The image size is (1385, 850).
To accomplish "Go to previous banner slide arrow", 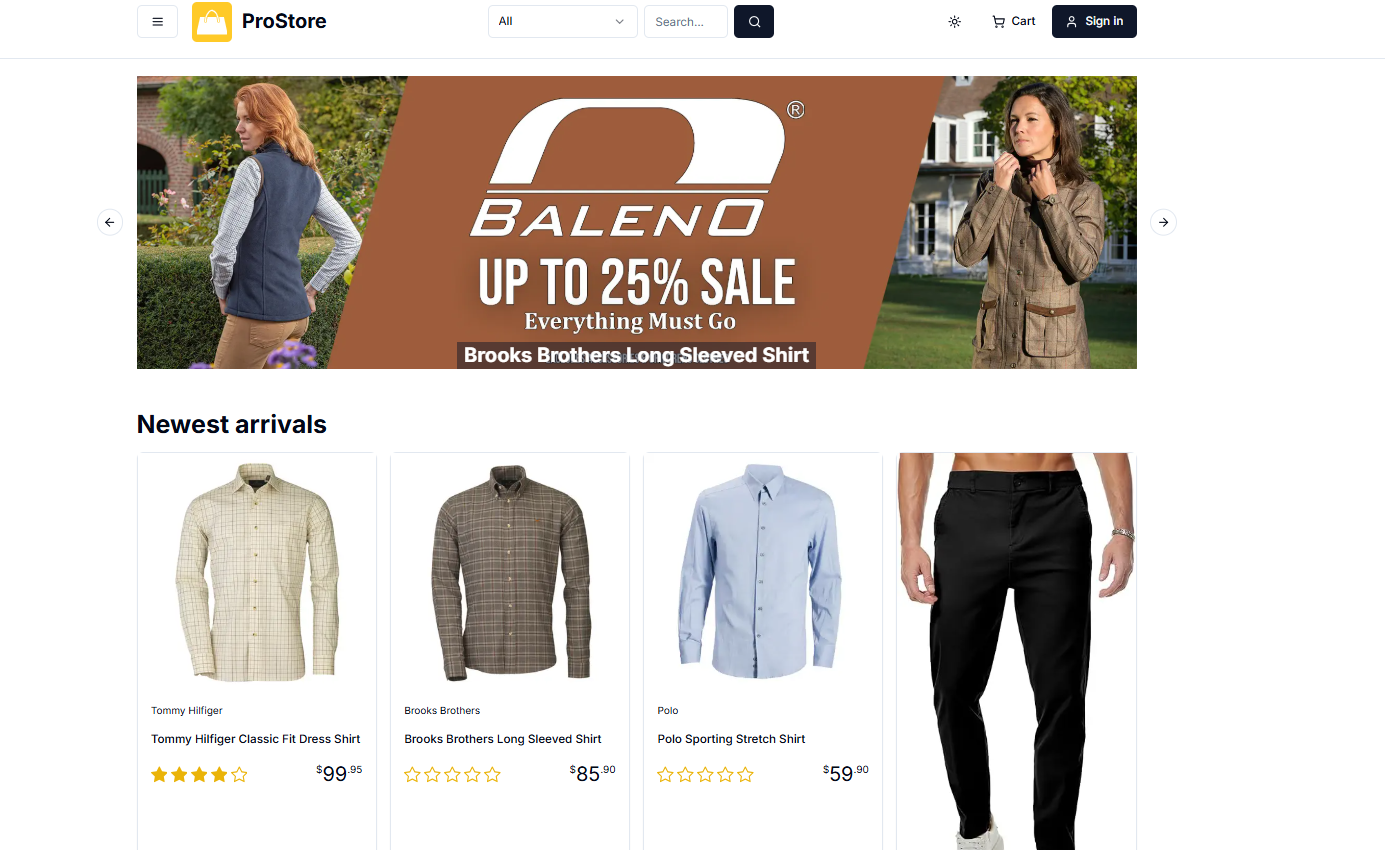I will click(110, 222).
